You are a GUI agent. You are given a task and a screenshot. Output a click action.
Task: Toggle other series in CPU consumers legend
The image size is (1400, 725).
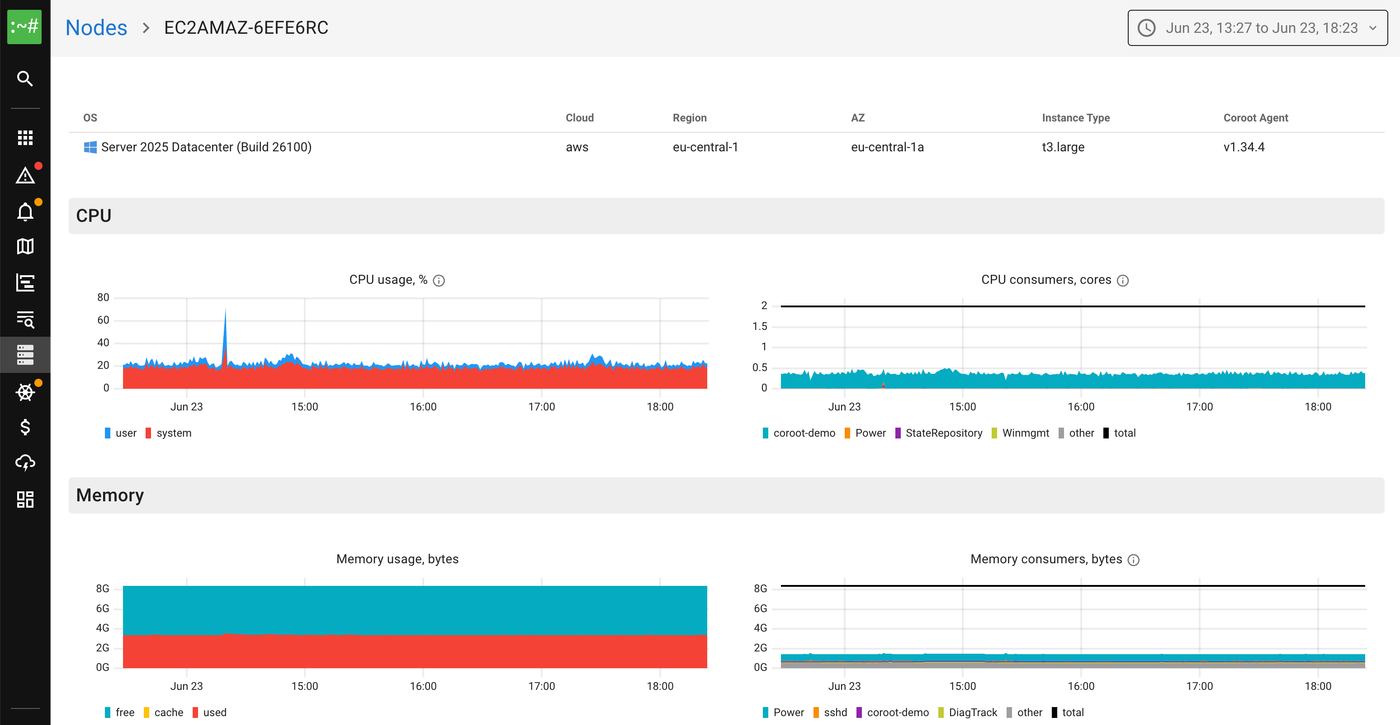coord(1076,433)
